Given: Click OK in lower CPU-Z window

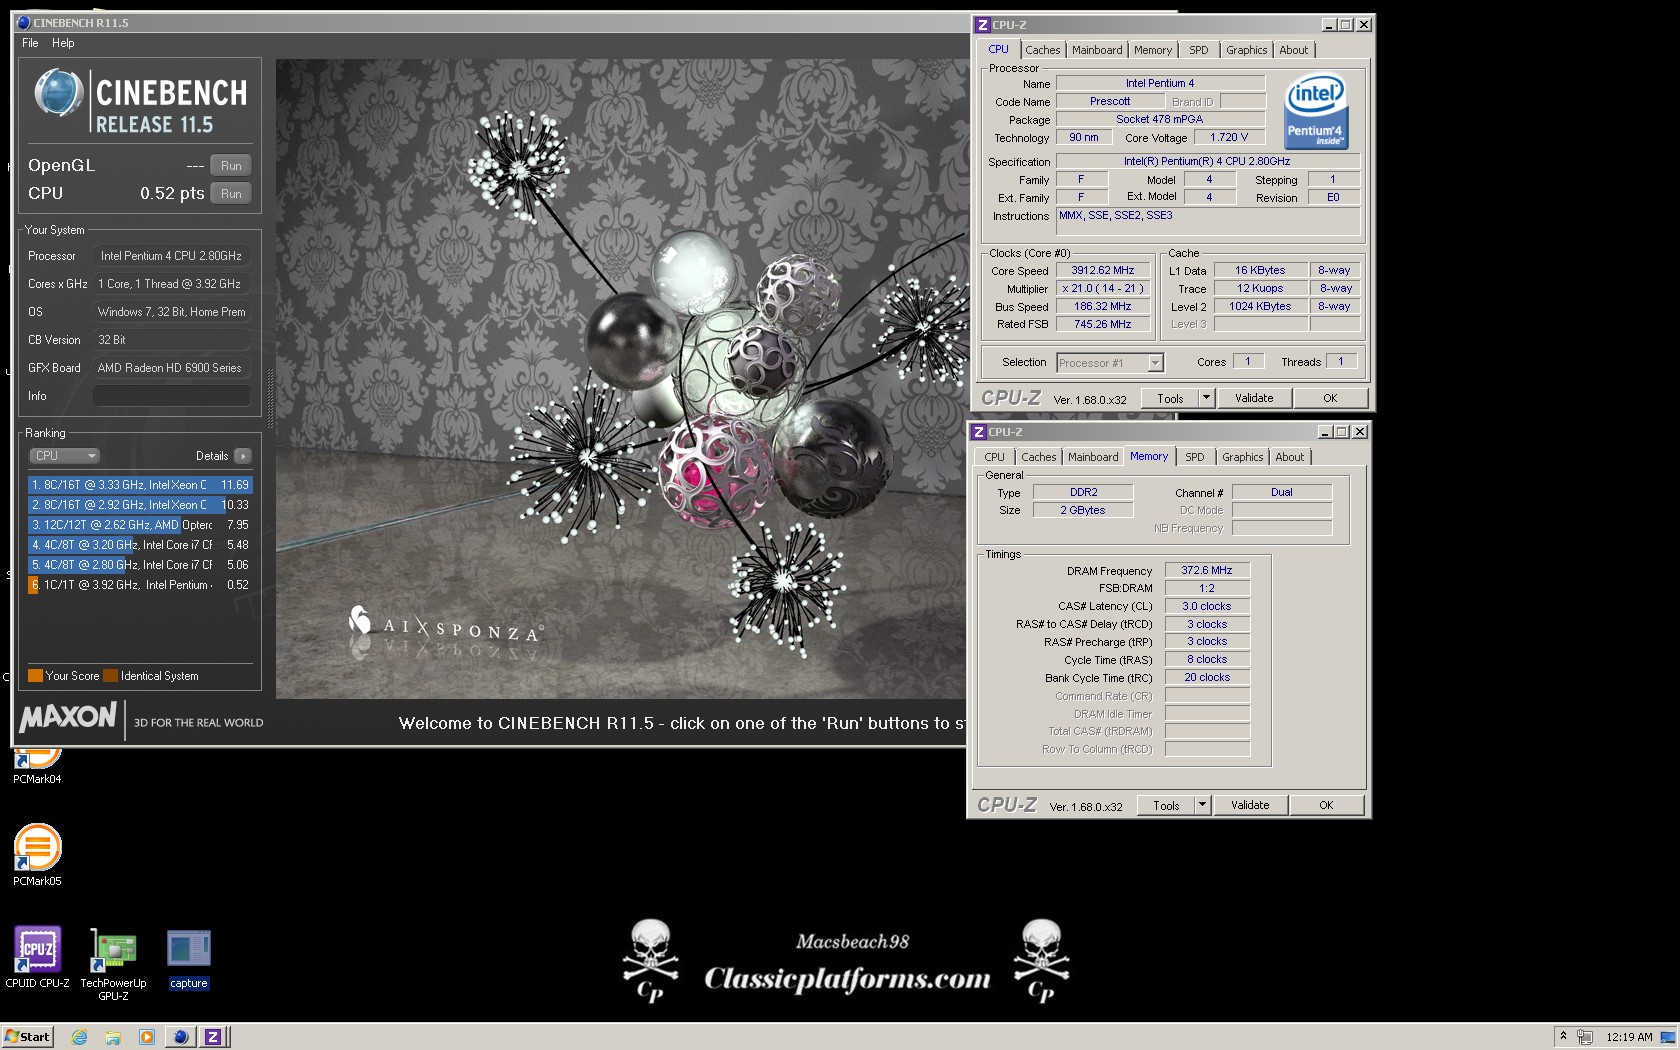Looking at the screenshot, I should tap(1326, 805).
